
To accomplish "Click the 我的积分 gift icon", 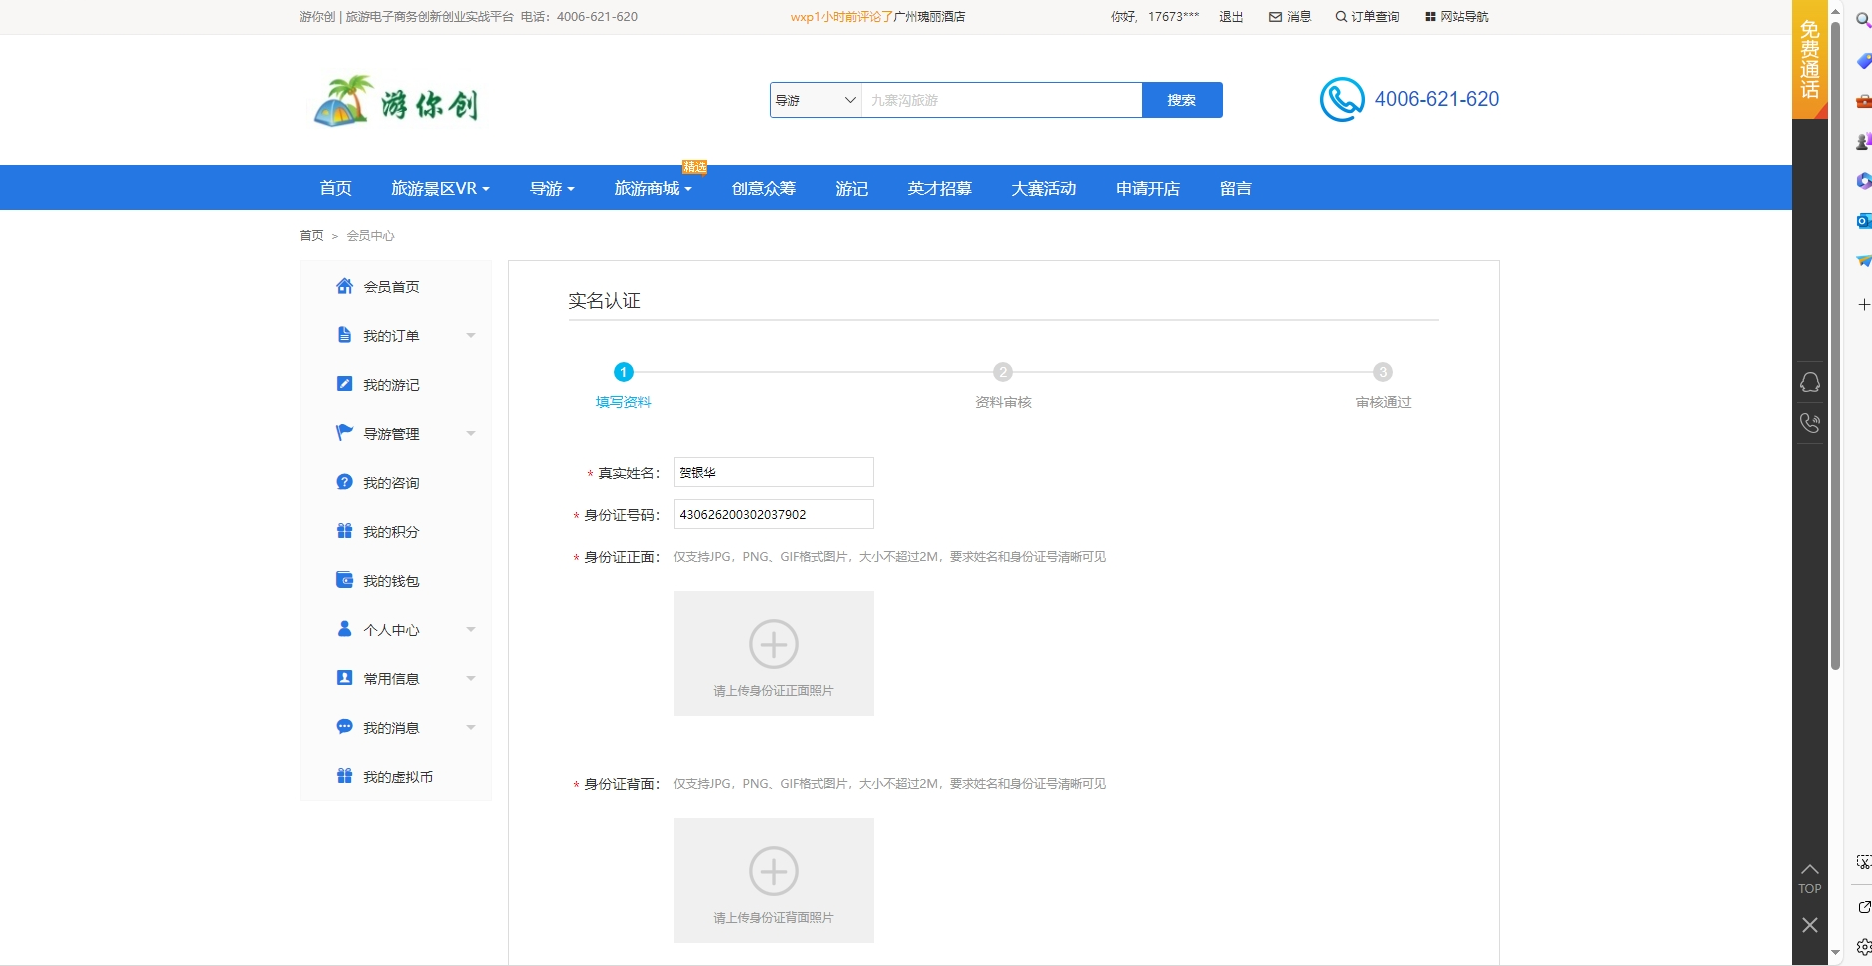I will point(344,531).
